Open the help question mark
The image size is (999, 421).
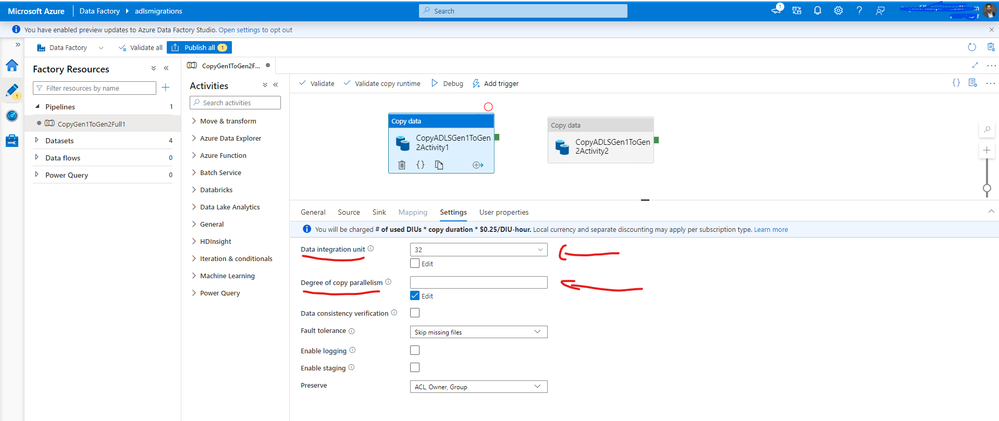(859, 11)
